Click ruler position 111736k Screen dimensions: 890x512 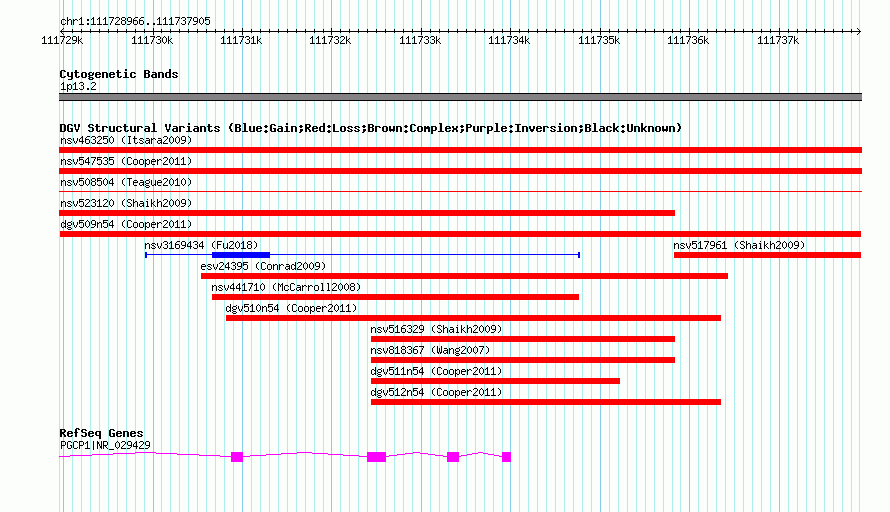[x=688, y=40]
